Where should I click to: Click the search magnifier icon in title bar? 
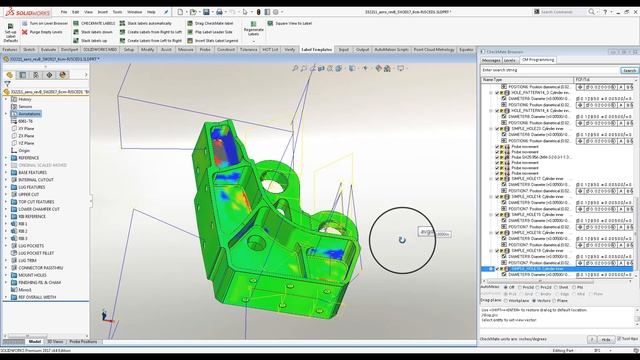coord(591,12)
